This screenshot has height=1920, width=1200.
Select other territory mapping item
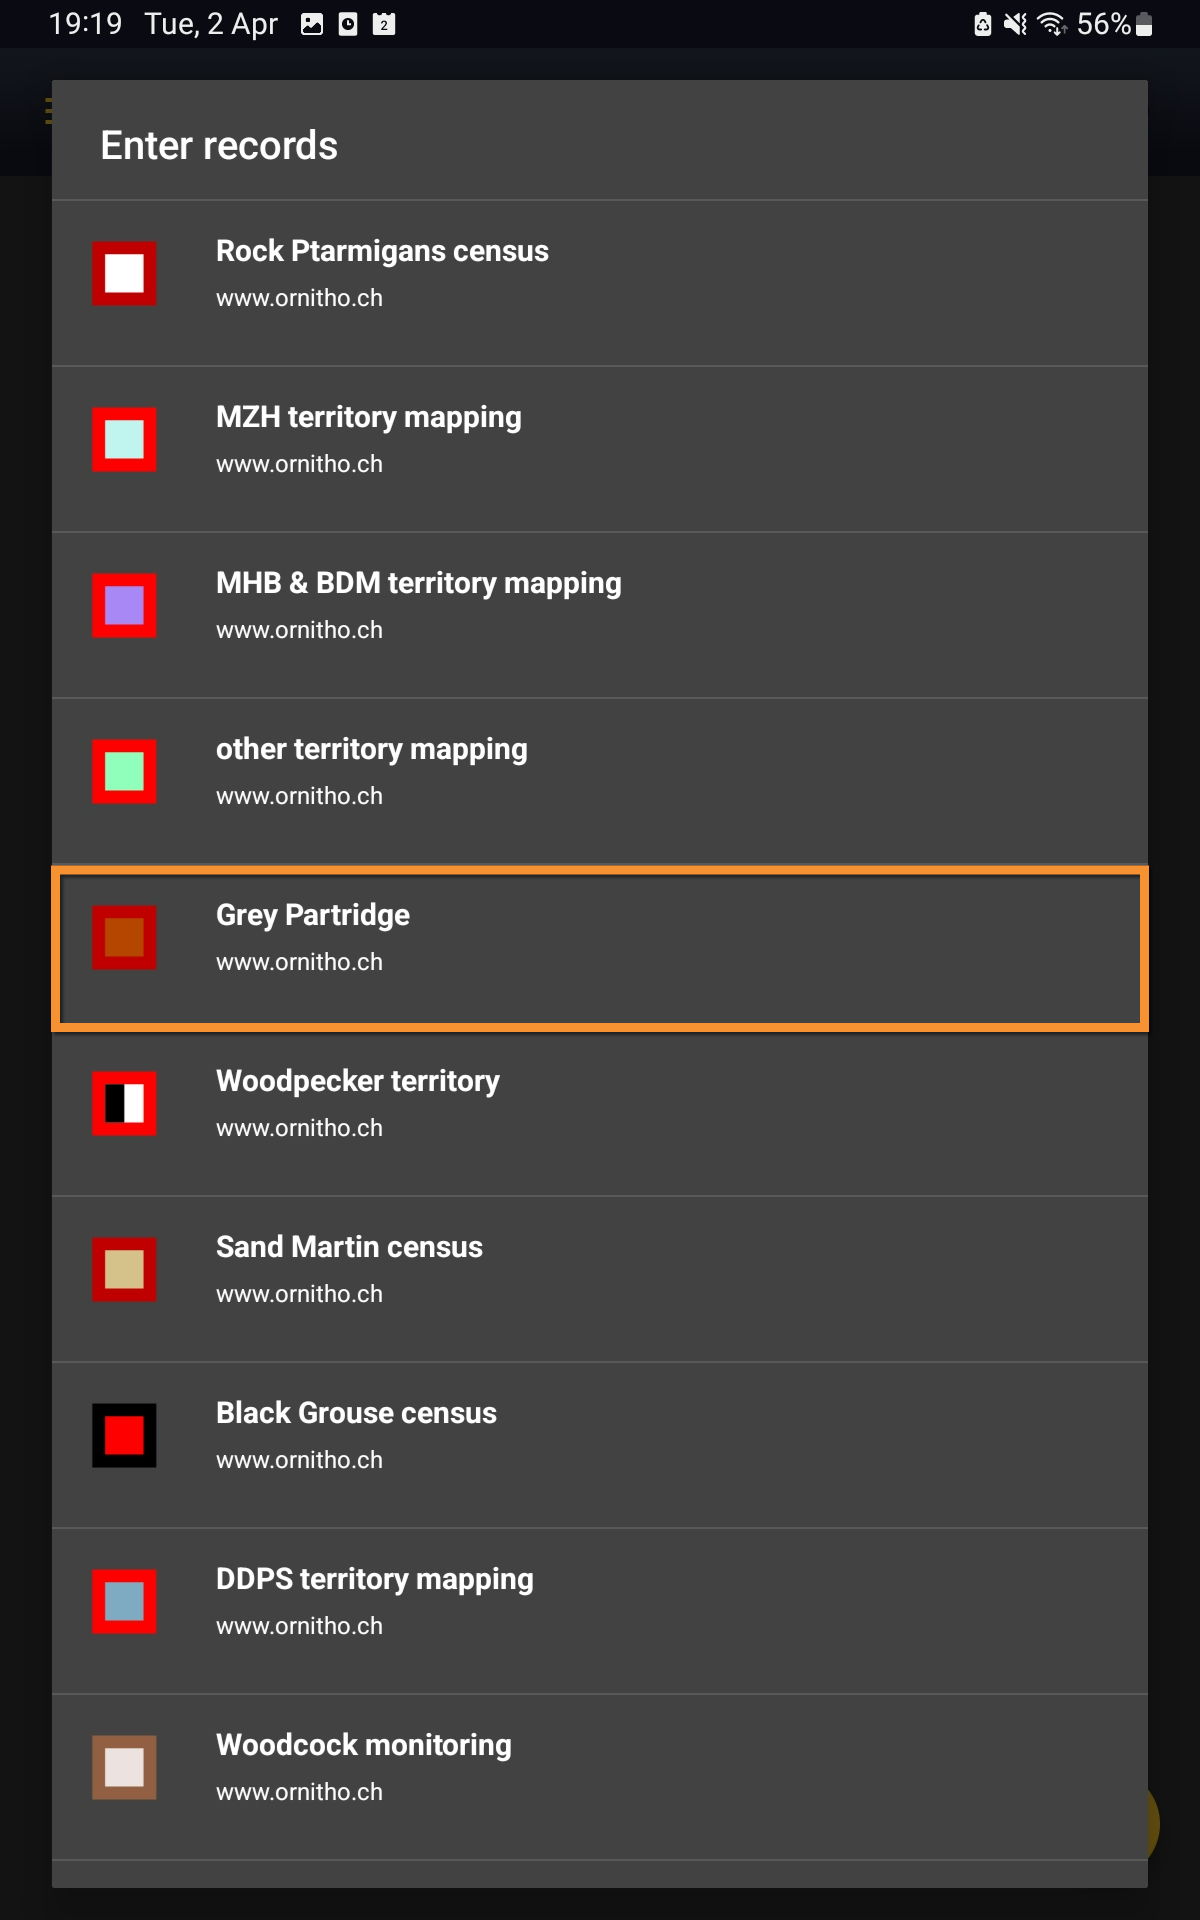600,771
